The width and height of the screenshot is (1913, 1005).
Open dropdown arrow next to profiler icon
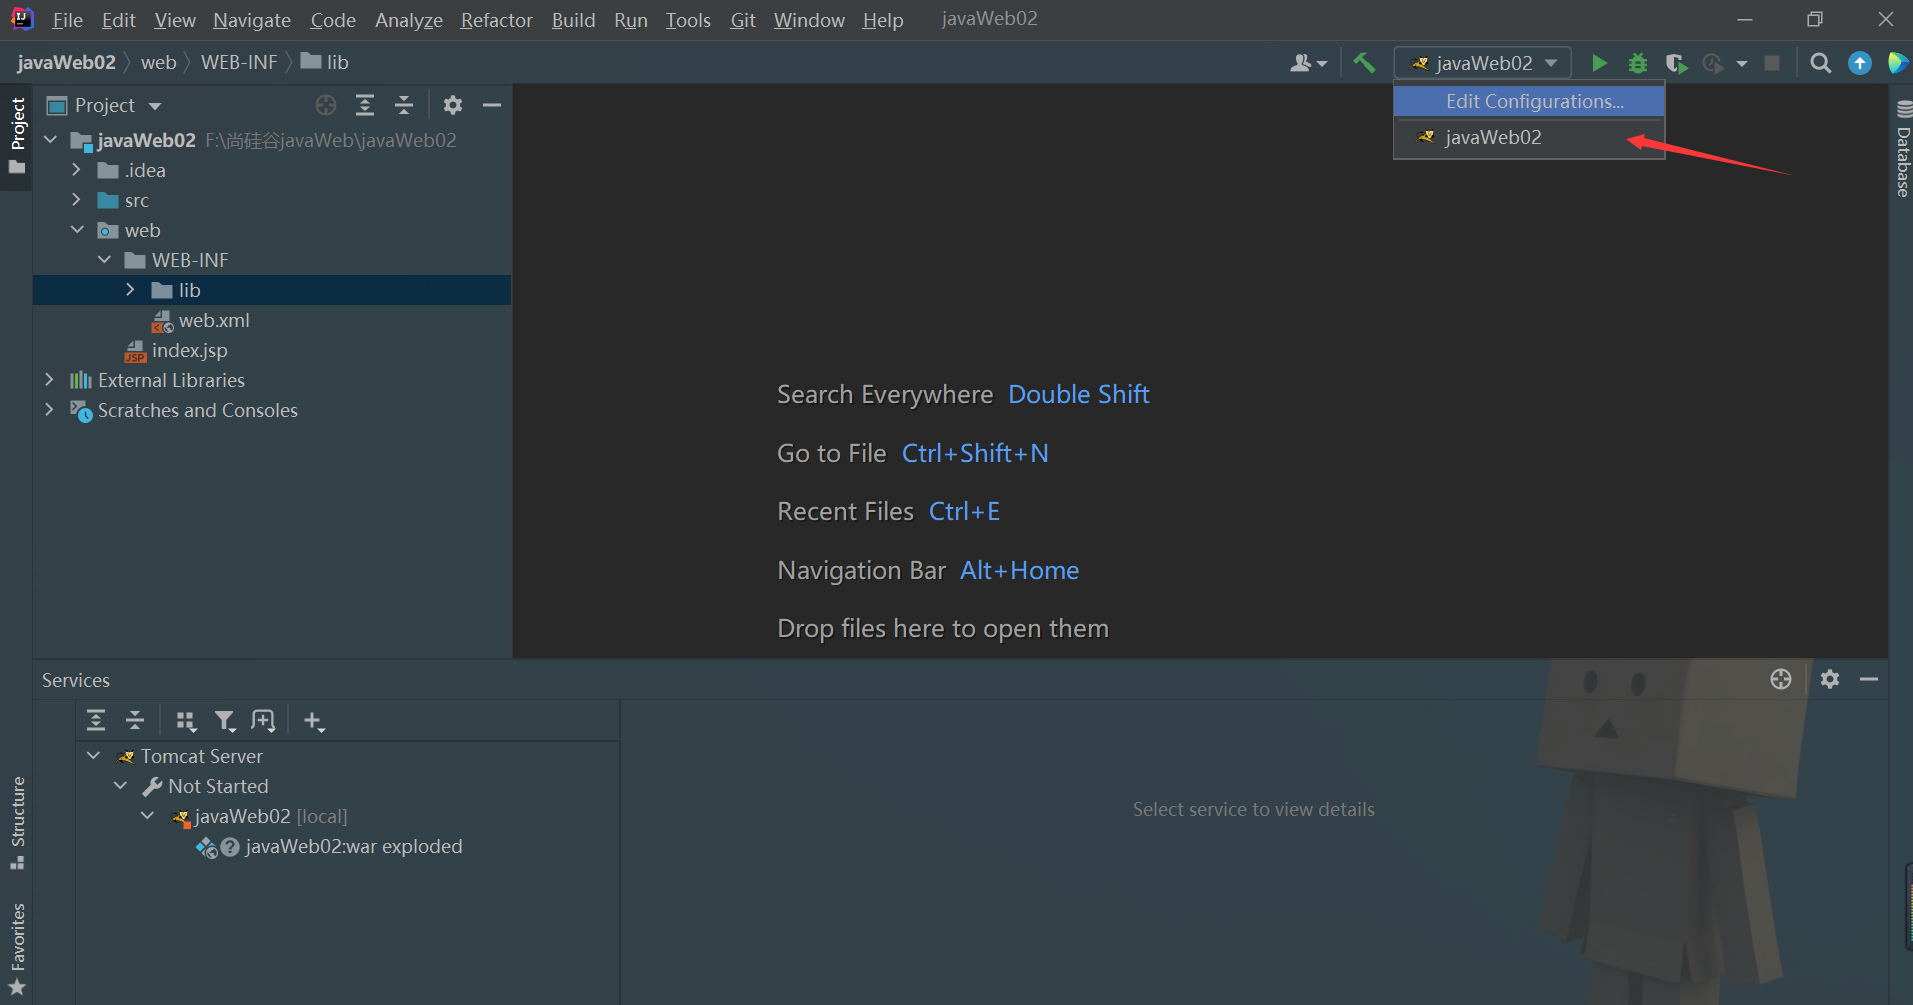pos(1742,63)
